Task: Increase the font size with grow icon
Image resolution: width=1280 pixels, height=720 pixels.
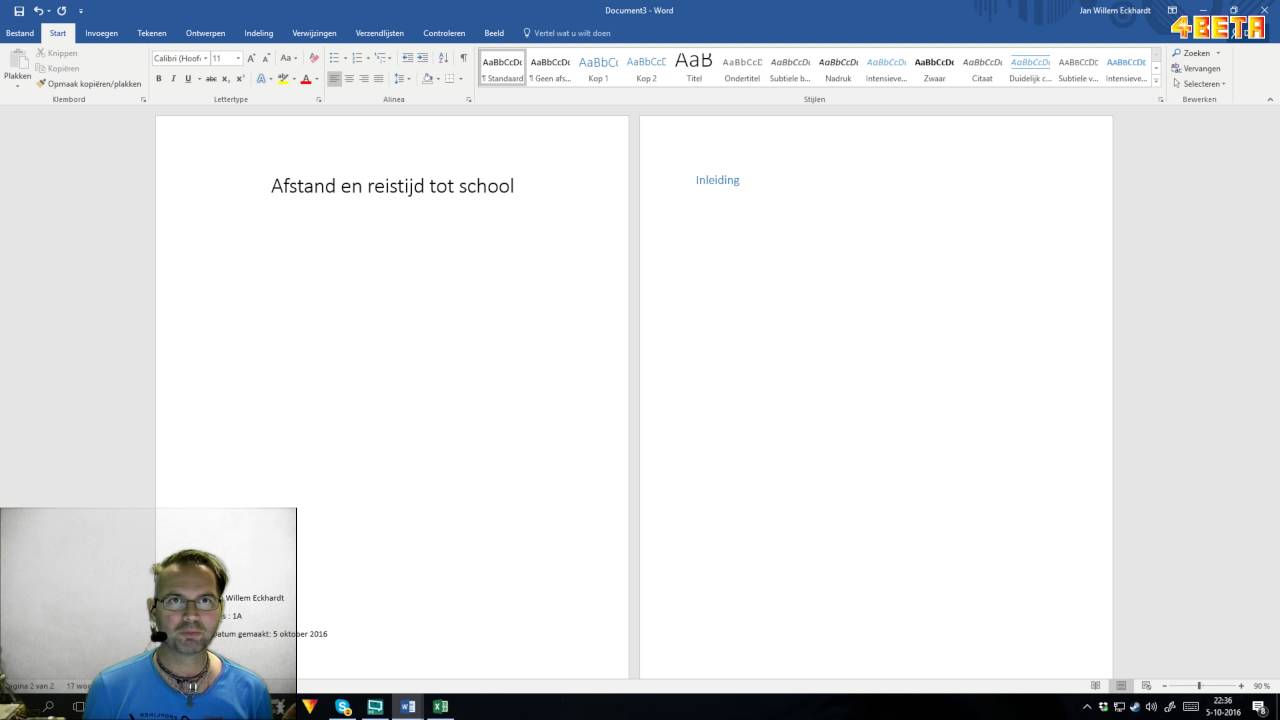Action: click(x=251, y=58)
